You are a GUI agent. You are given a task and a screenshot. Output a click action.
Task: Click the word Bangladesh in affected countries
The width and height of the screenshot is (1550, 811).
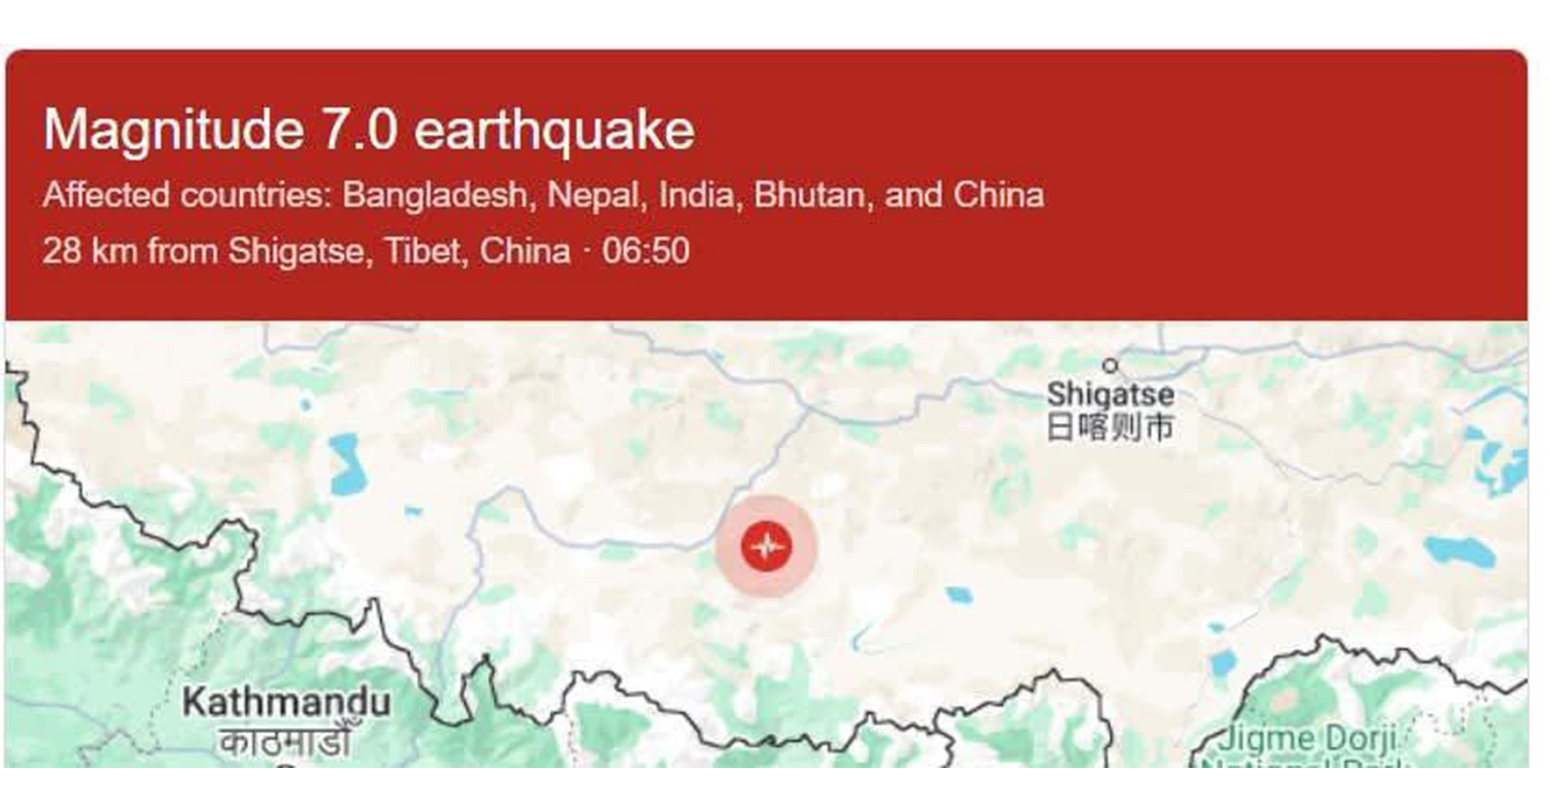click(434, 194)
